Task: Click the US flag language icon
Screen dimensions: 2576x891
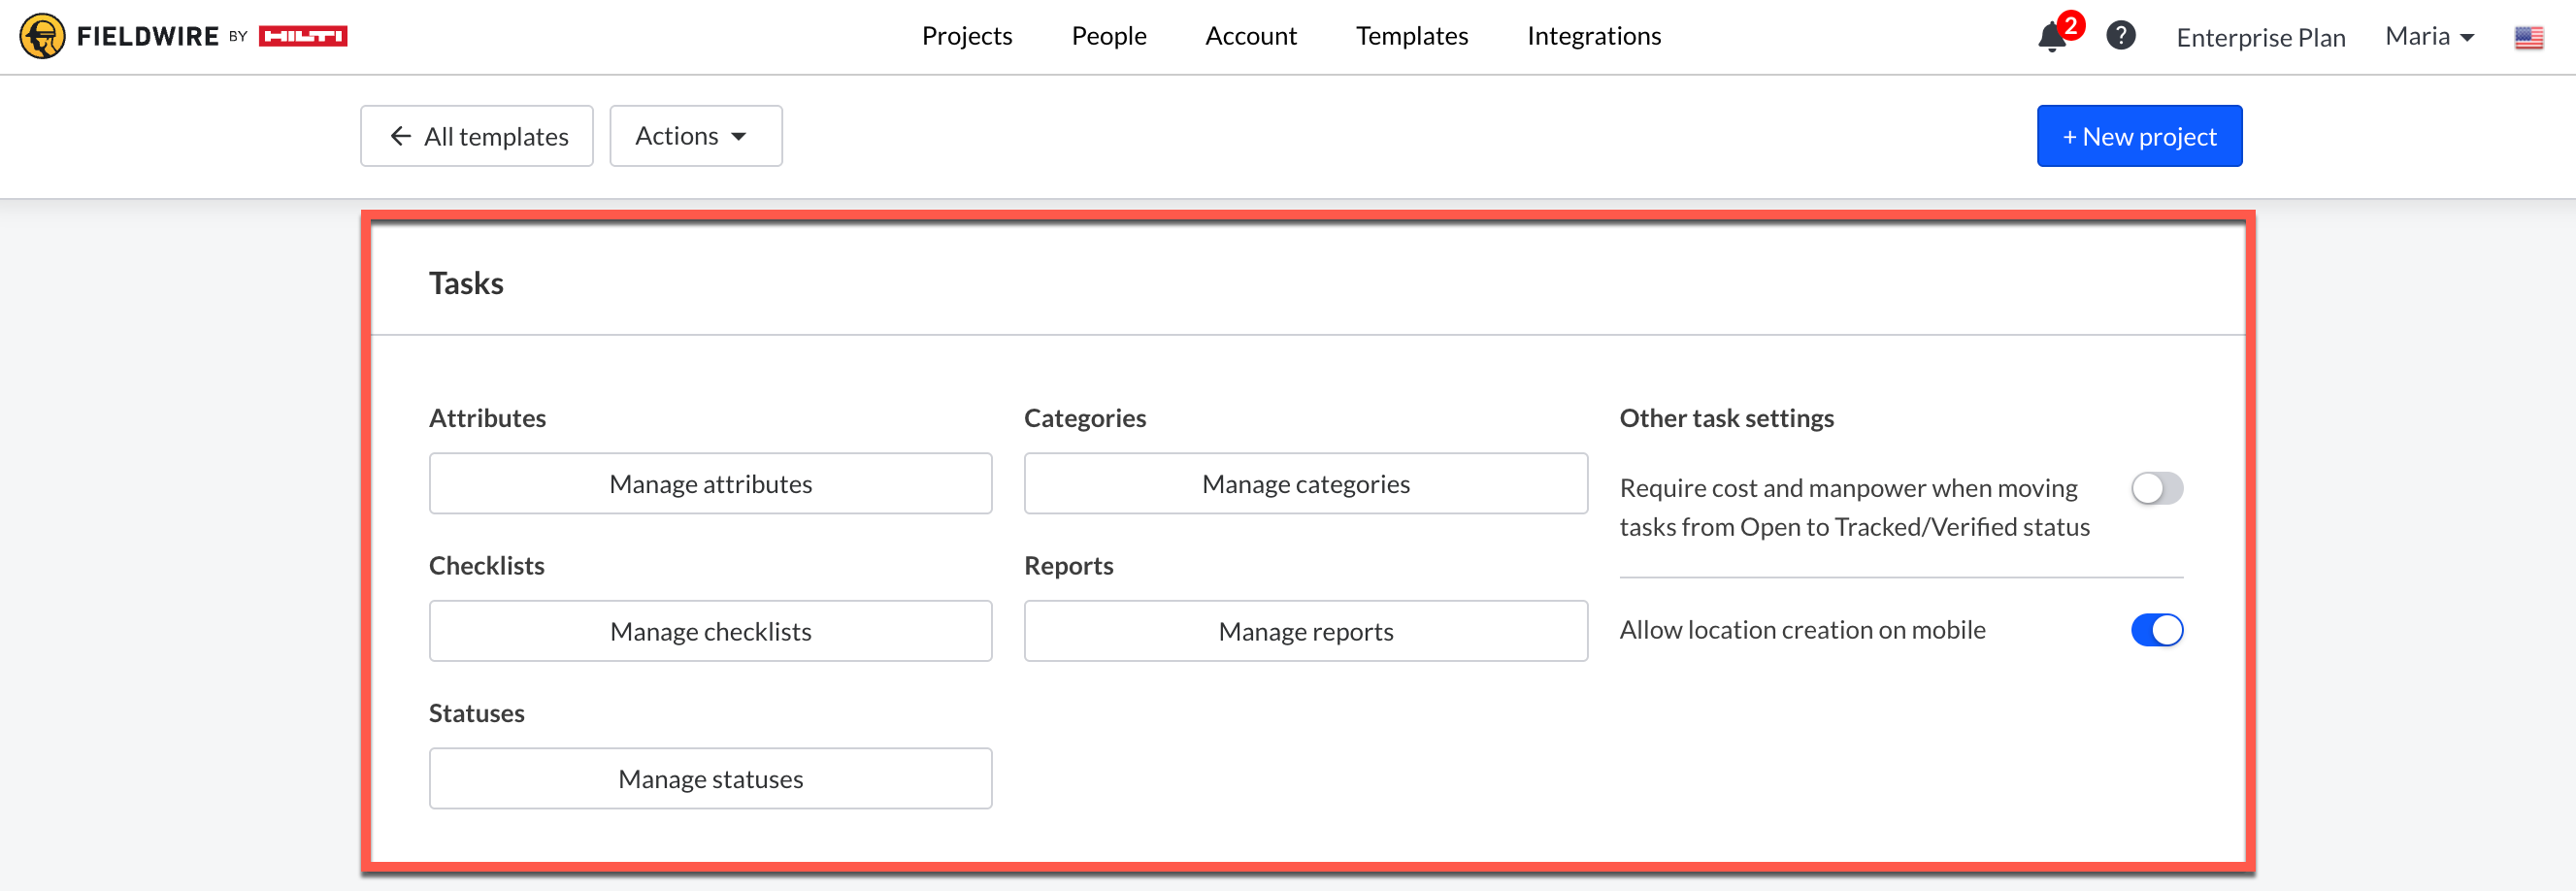Action: click(2528, 38)
